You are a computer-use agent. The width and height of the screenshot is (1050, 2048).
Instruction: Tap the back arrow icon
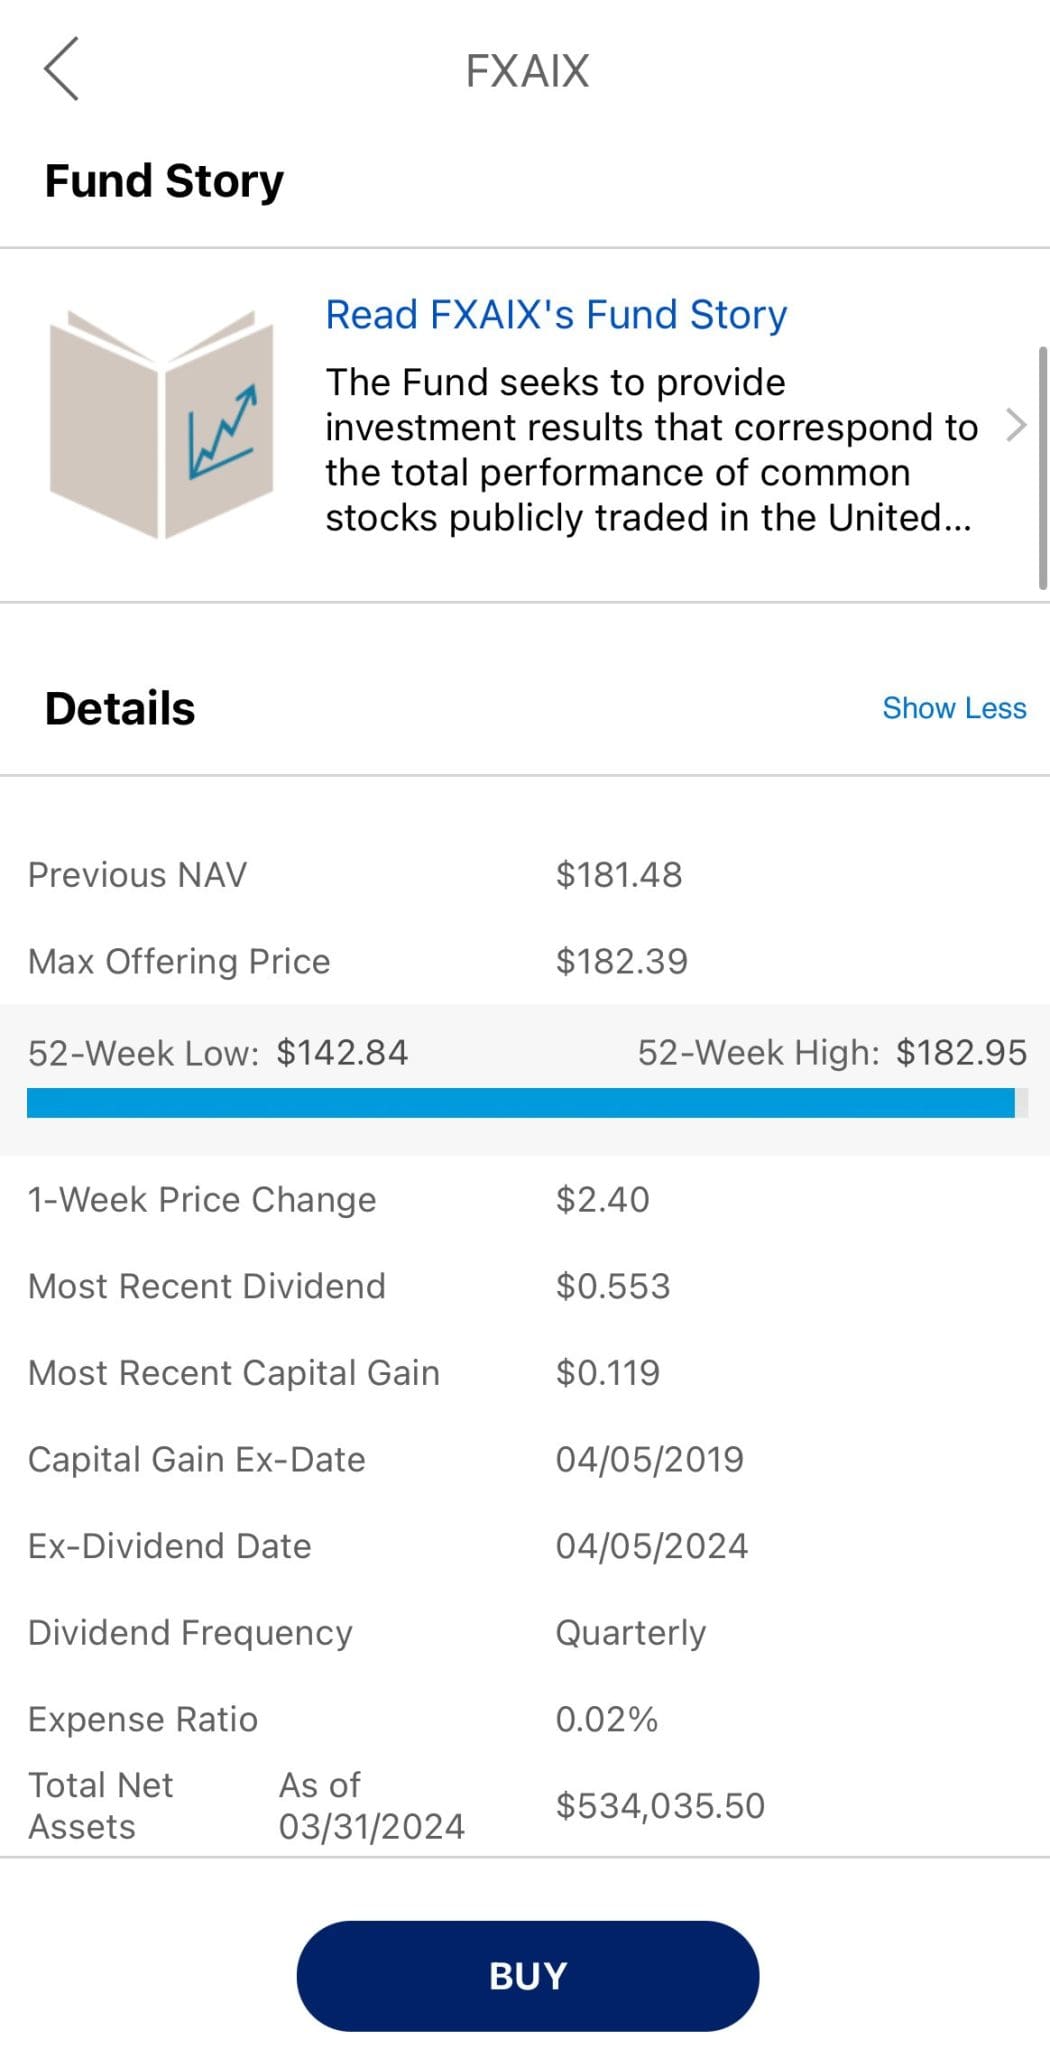[x=61, y=69]
